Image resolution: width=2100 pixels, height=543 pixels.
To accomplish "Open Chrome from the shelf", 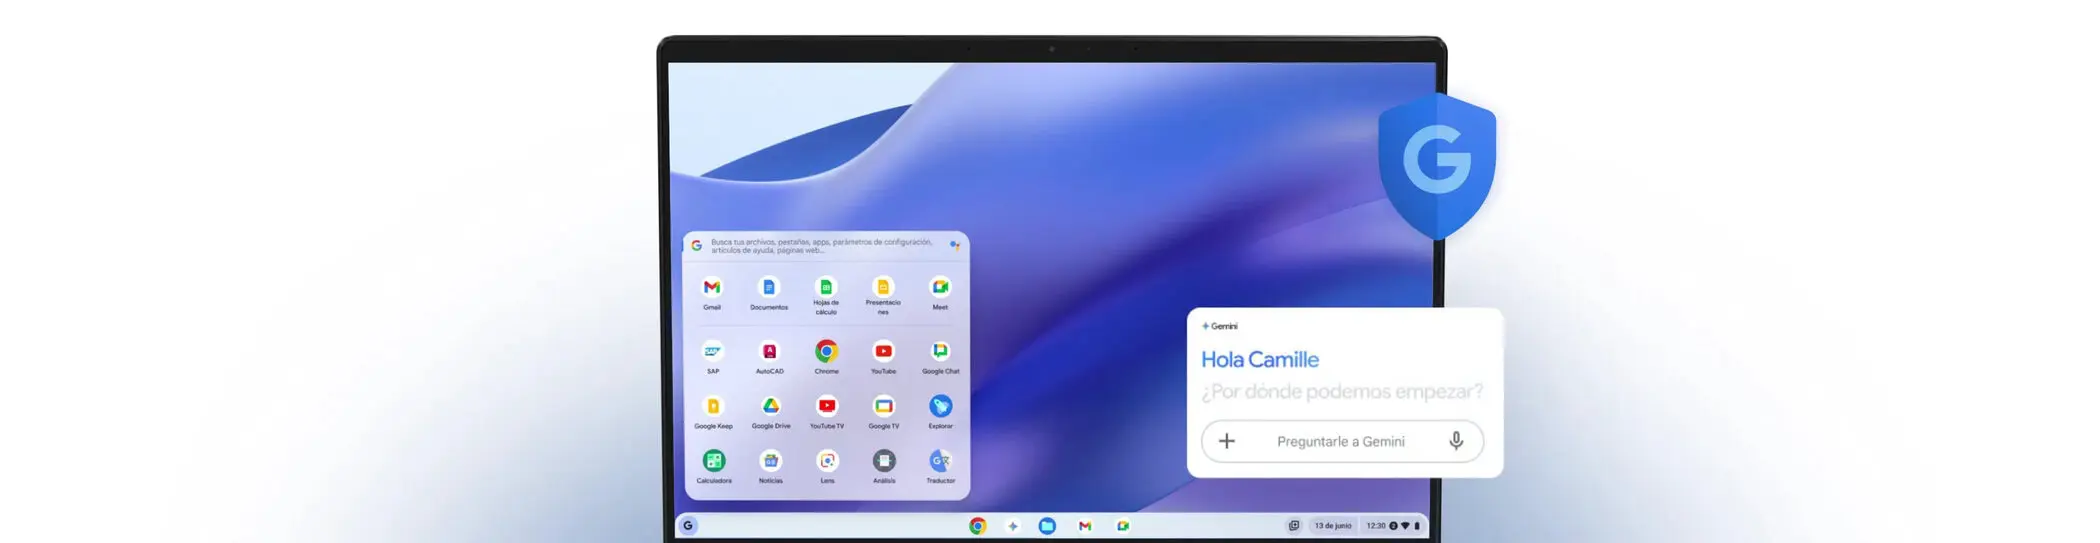I will [977, 526].
